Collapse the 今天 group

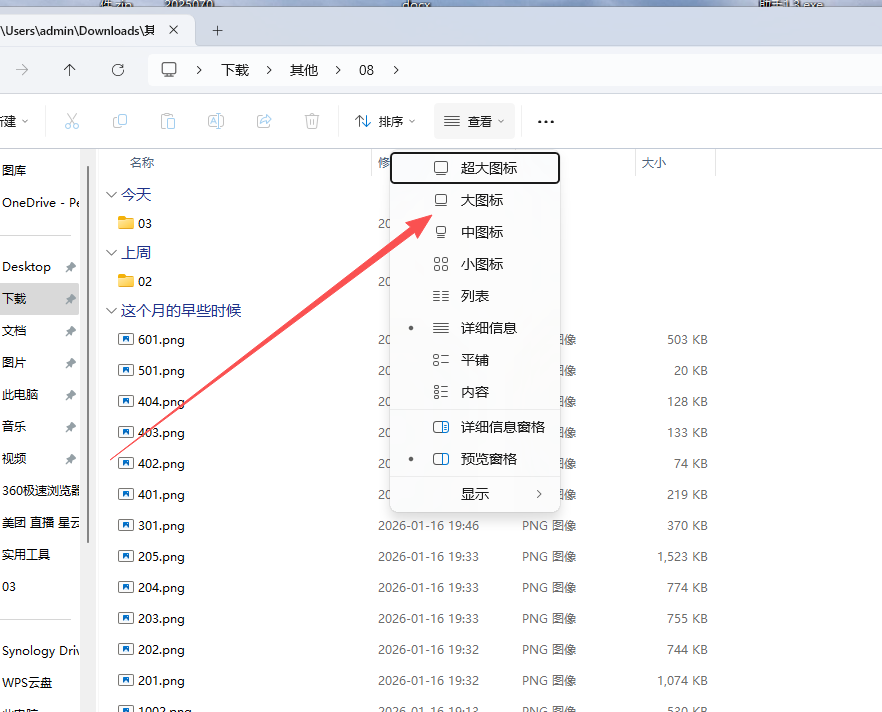coord(111,195)
